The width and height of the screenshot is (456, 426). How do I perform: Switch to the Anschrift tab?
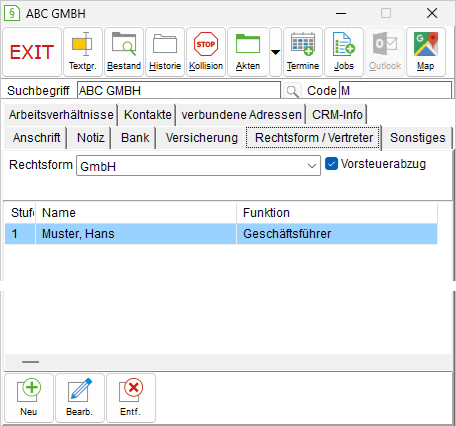[36, 138]
